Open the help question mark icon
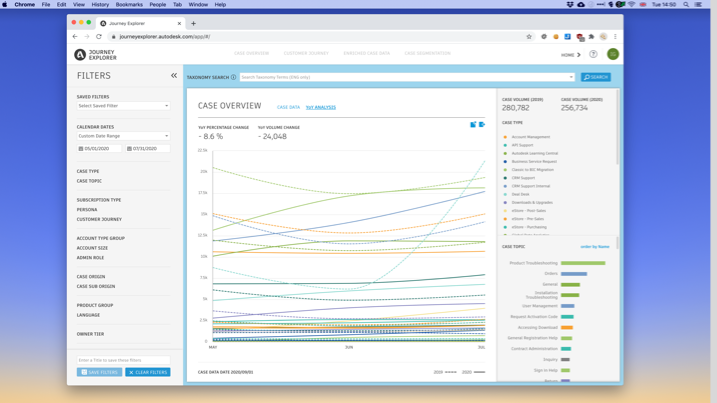717x403 pixels. [x=593, y=54]
